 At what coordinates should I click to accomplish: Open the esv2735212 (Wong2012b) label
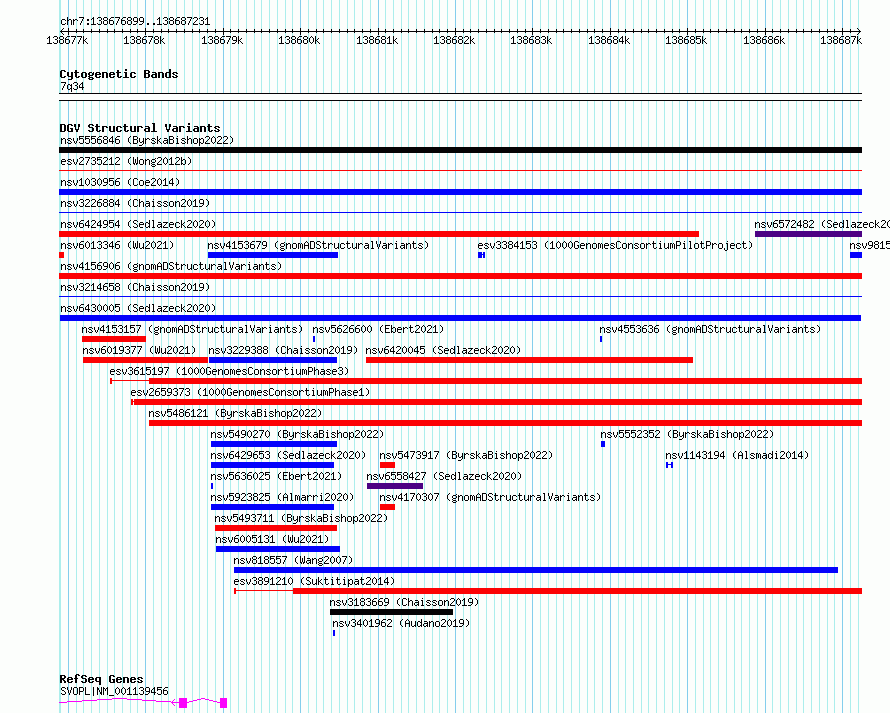pyautogui.click(x=126, y=161)
